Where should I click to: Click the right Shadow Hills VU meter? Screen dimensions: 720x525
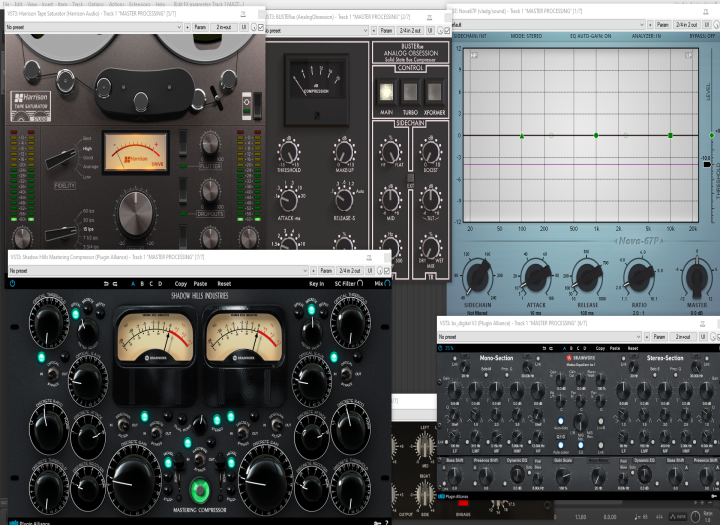click(x=244, y=339)
